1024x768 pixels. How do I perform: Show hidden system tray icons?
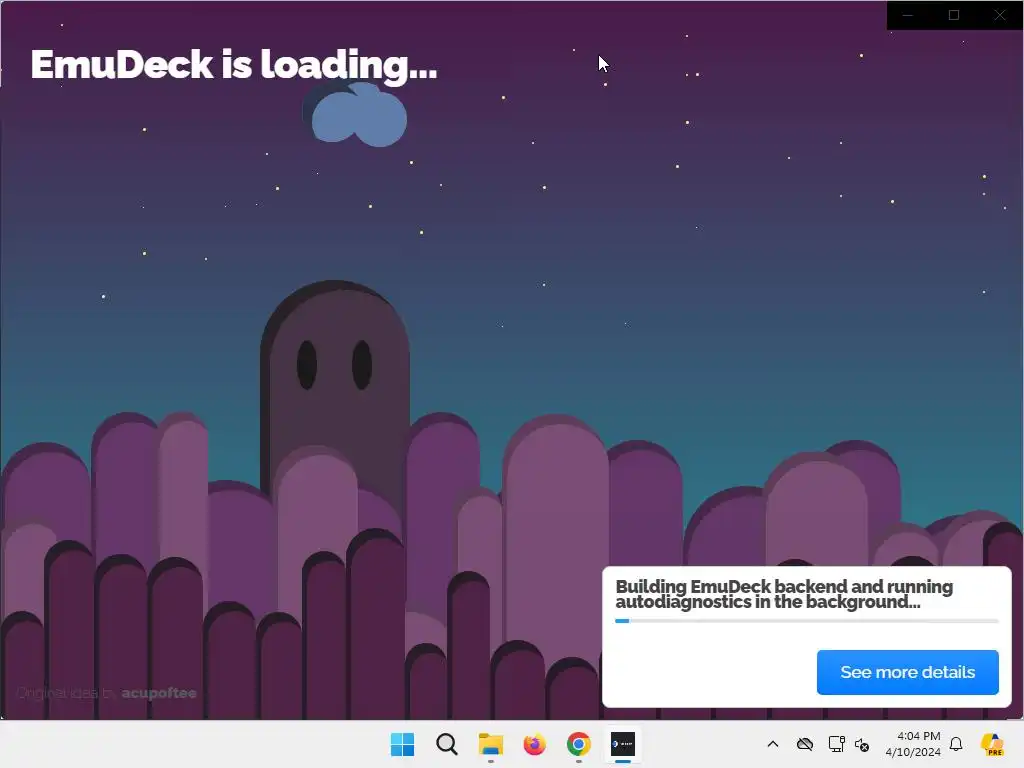(x=773, y=744)
